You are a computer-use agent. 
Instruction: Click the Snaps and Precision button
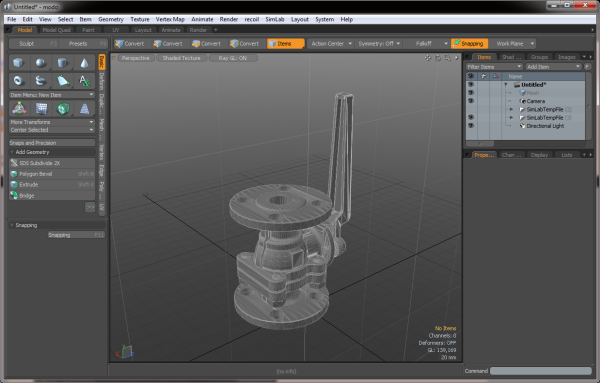pos(52,143)
